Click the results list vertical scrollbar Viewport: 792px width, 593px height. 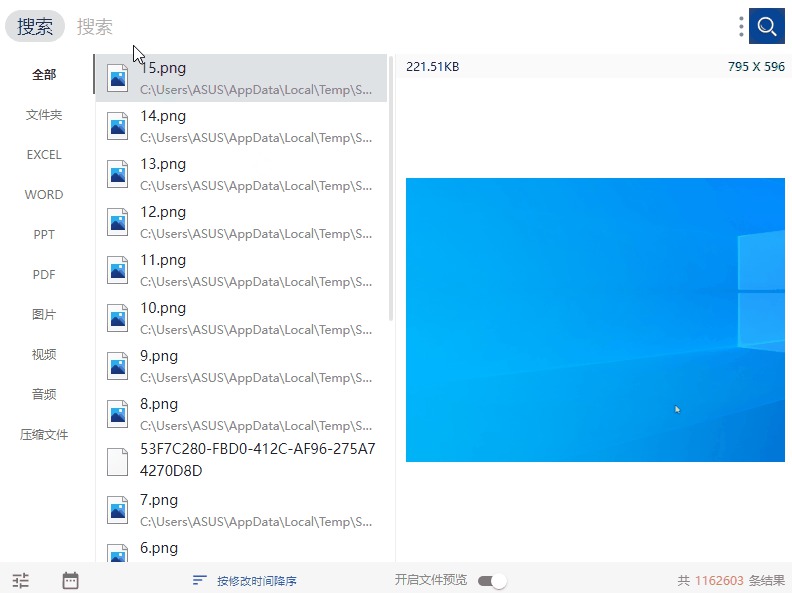391,188
